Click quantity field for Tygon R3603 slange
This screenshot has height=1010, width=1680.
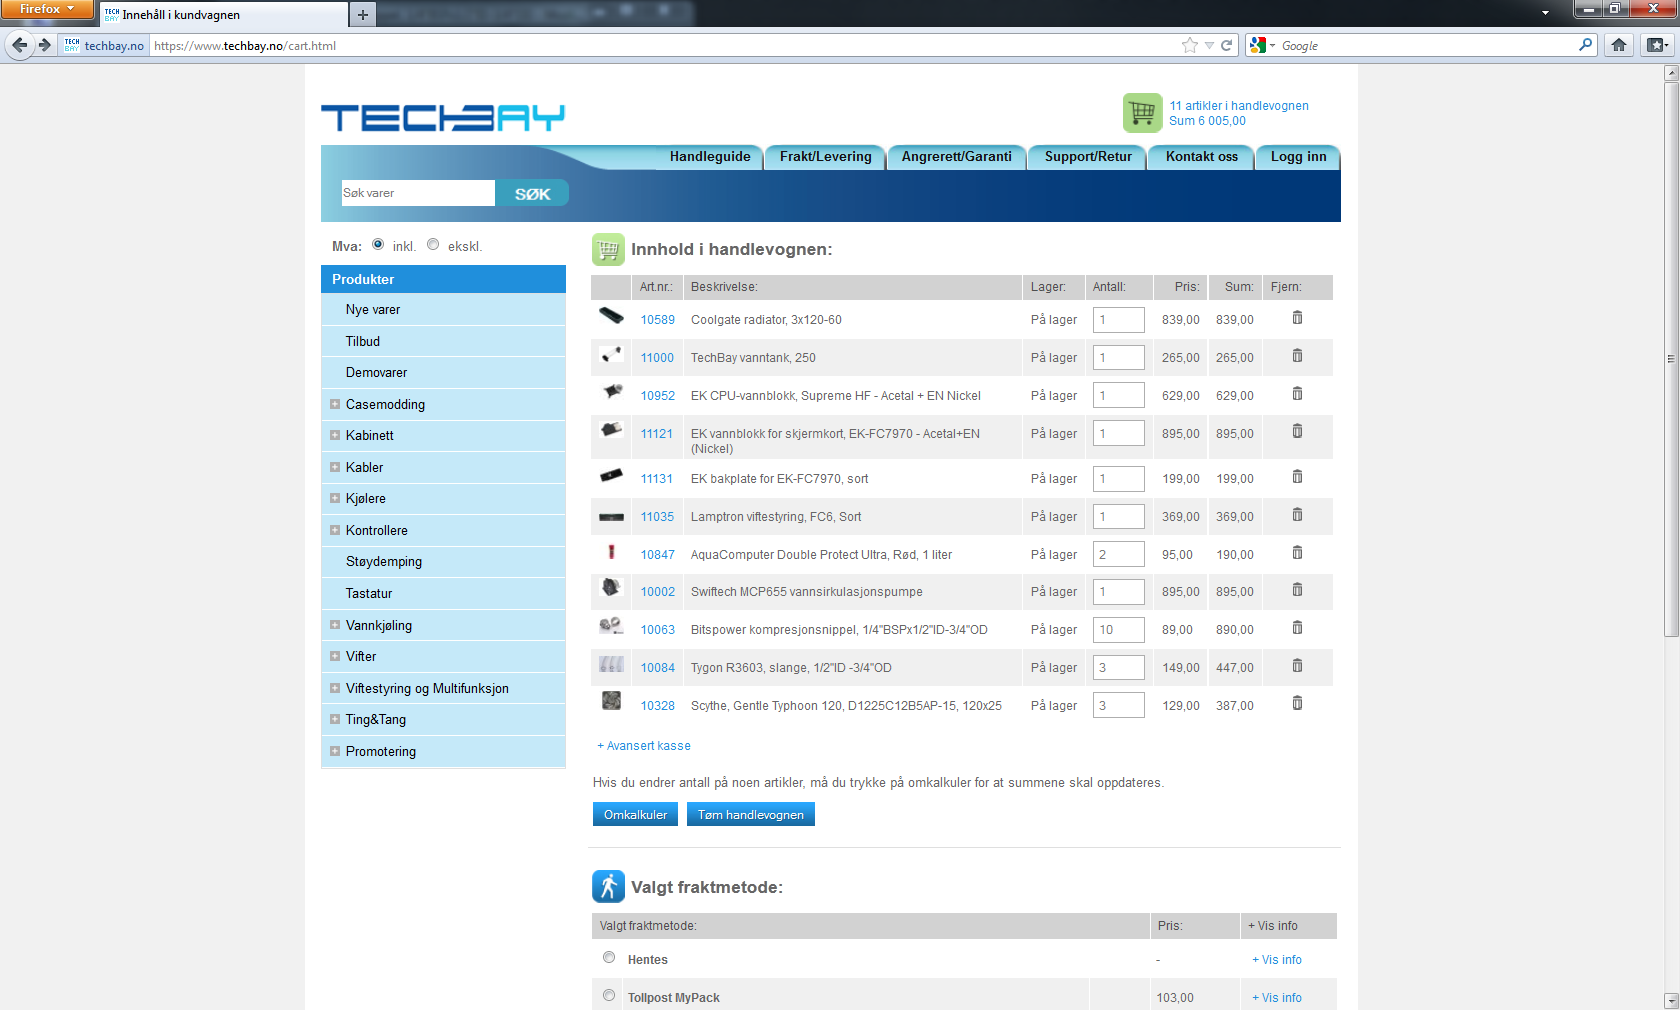click(x=1118, y=668)
